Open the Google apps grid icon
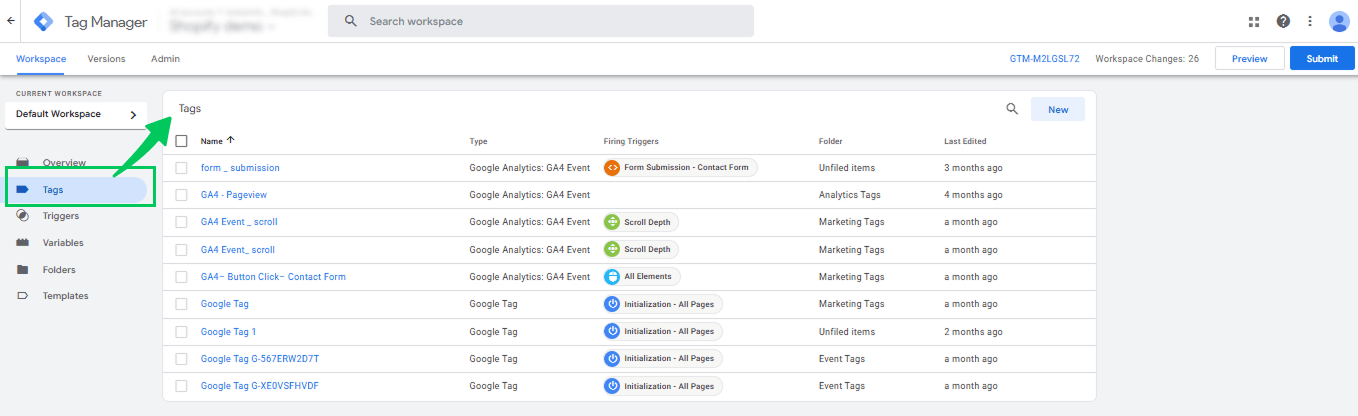1358x416 pixels. pyautogui.click(x=1254, y=21)
